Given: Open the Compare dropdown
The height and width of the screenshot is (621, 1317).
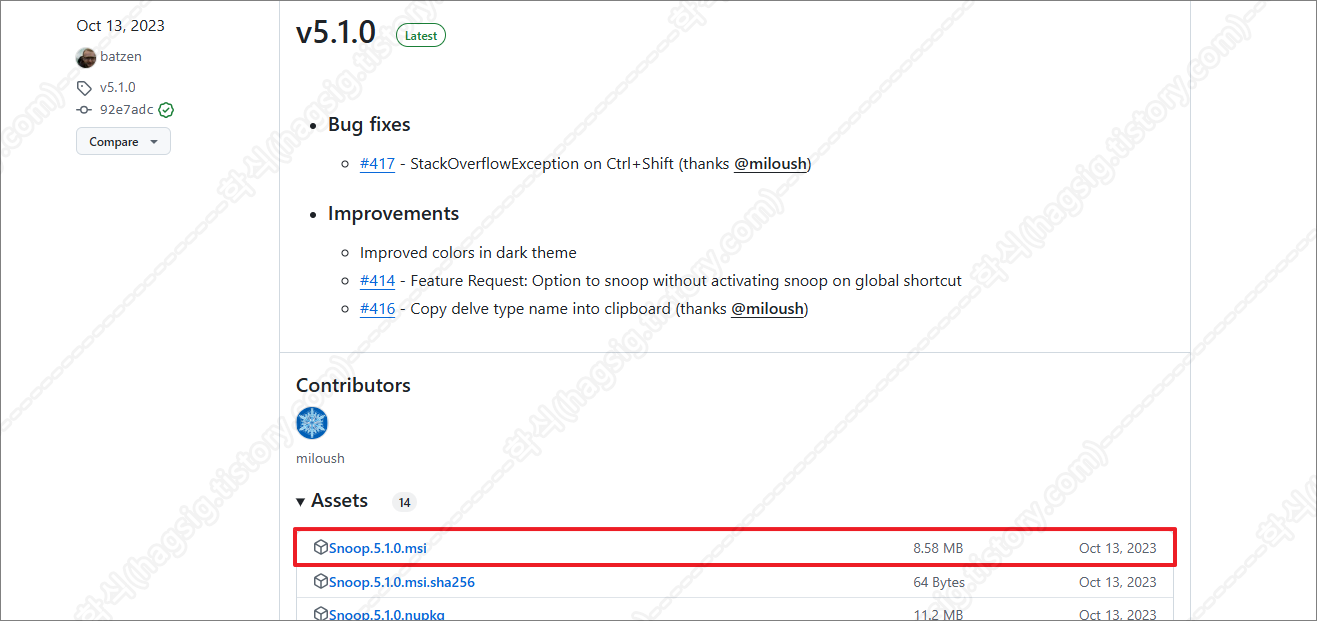Looking at the screenshot, I should coord(123,142).
